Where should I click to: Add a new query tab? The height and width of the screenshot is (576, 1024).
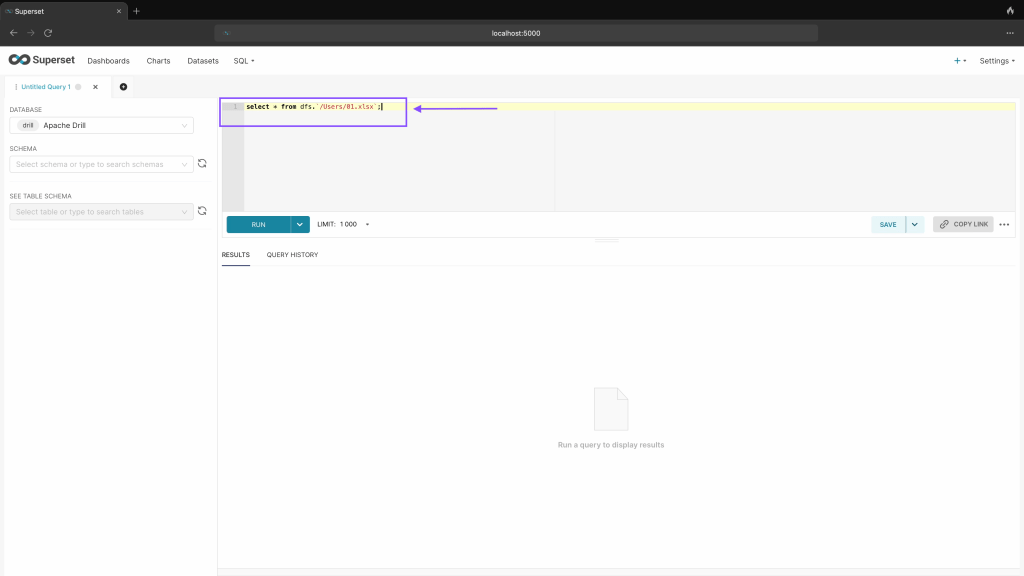123,87
